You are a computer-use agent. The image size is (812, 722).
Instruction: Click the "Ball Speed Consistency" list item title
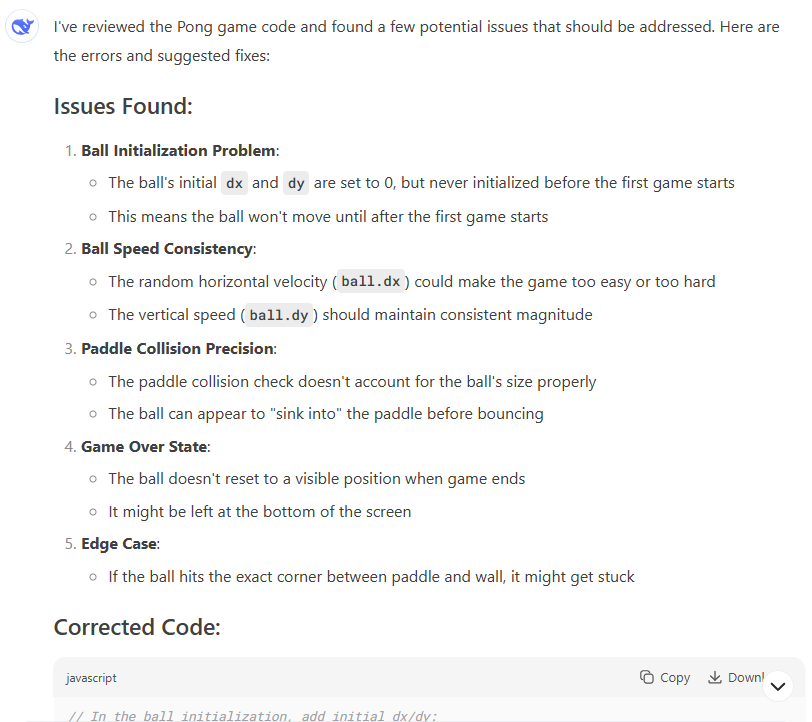(x=167, y=249)
